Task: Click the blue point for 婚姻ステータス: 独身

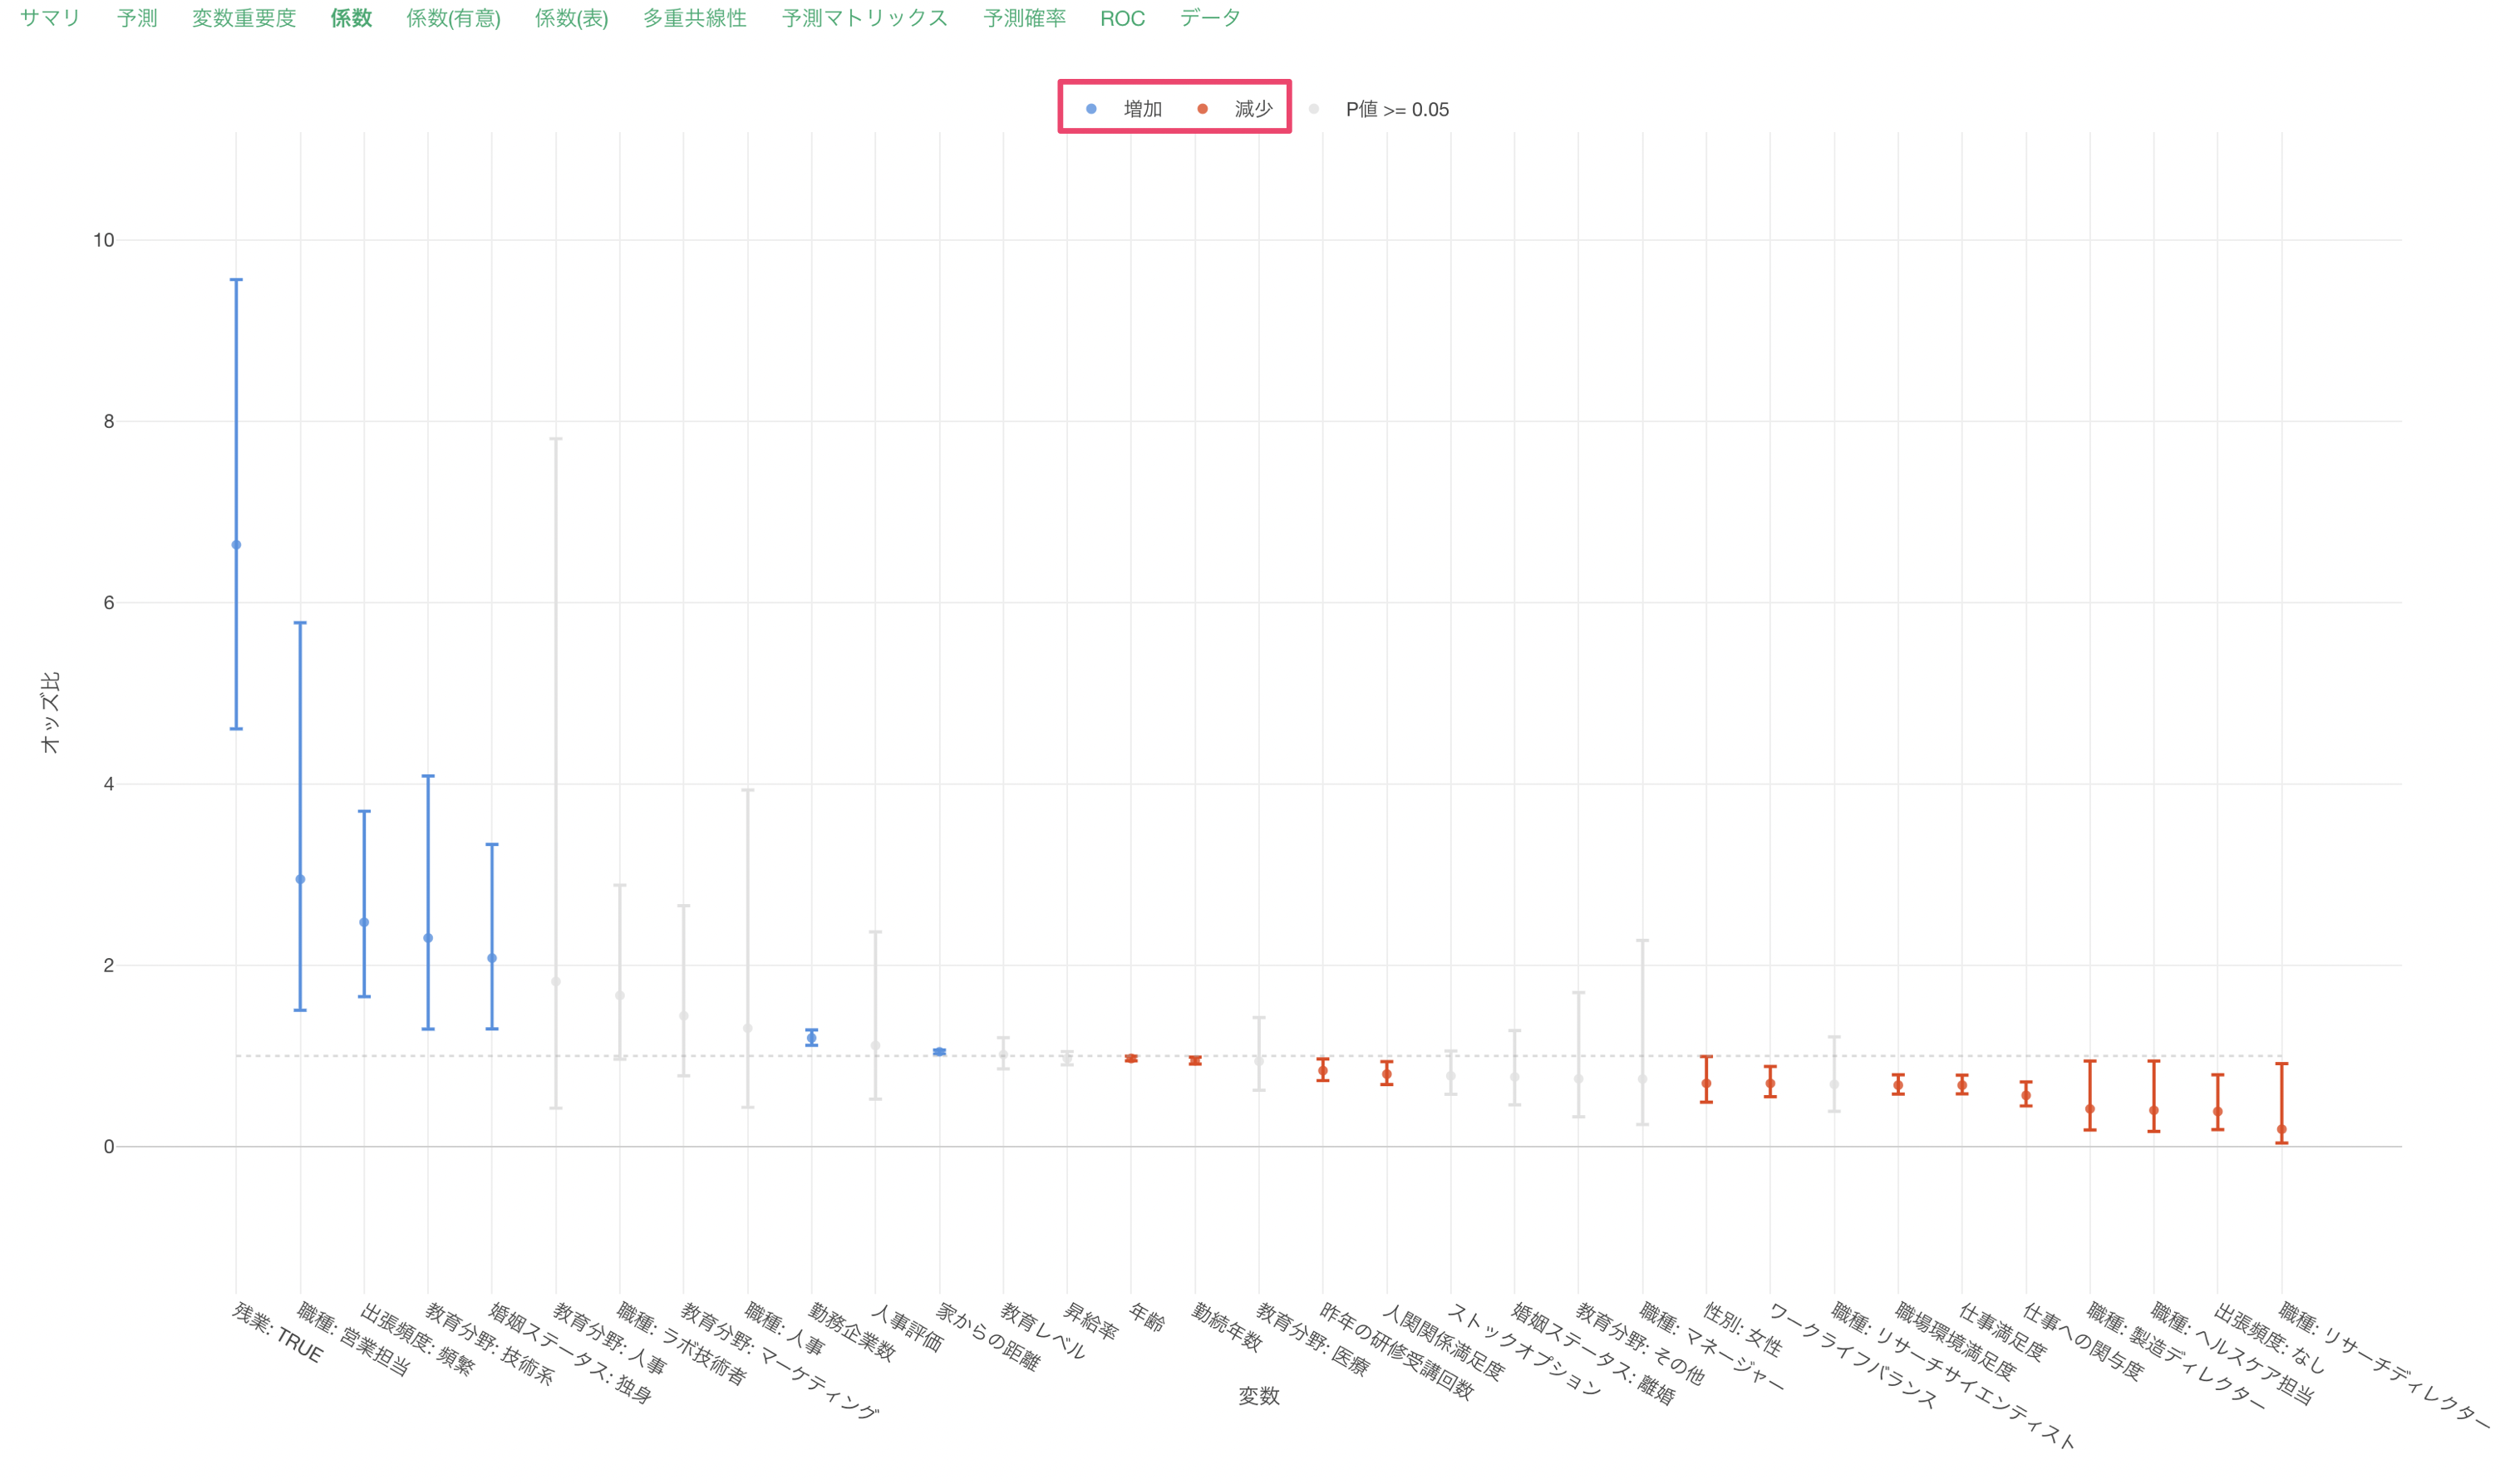Action: point(492,958)
